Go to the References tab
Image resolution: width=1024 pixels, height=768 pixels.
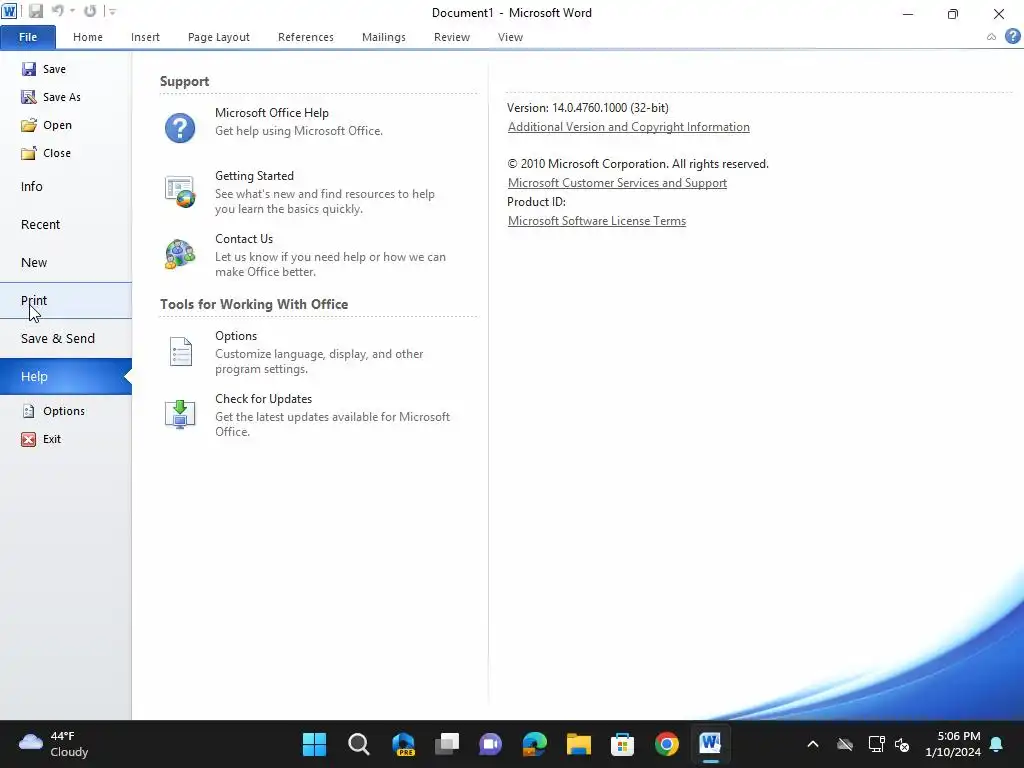coord(306,37)
